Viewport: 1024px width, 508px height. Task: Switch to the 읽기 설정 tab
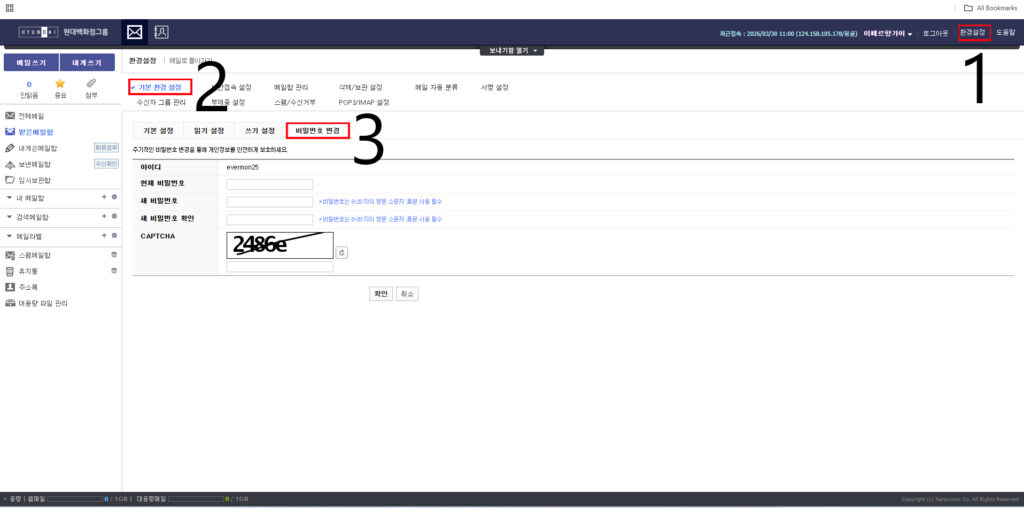click(x=208, y=131)
